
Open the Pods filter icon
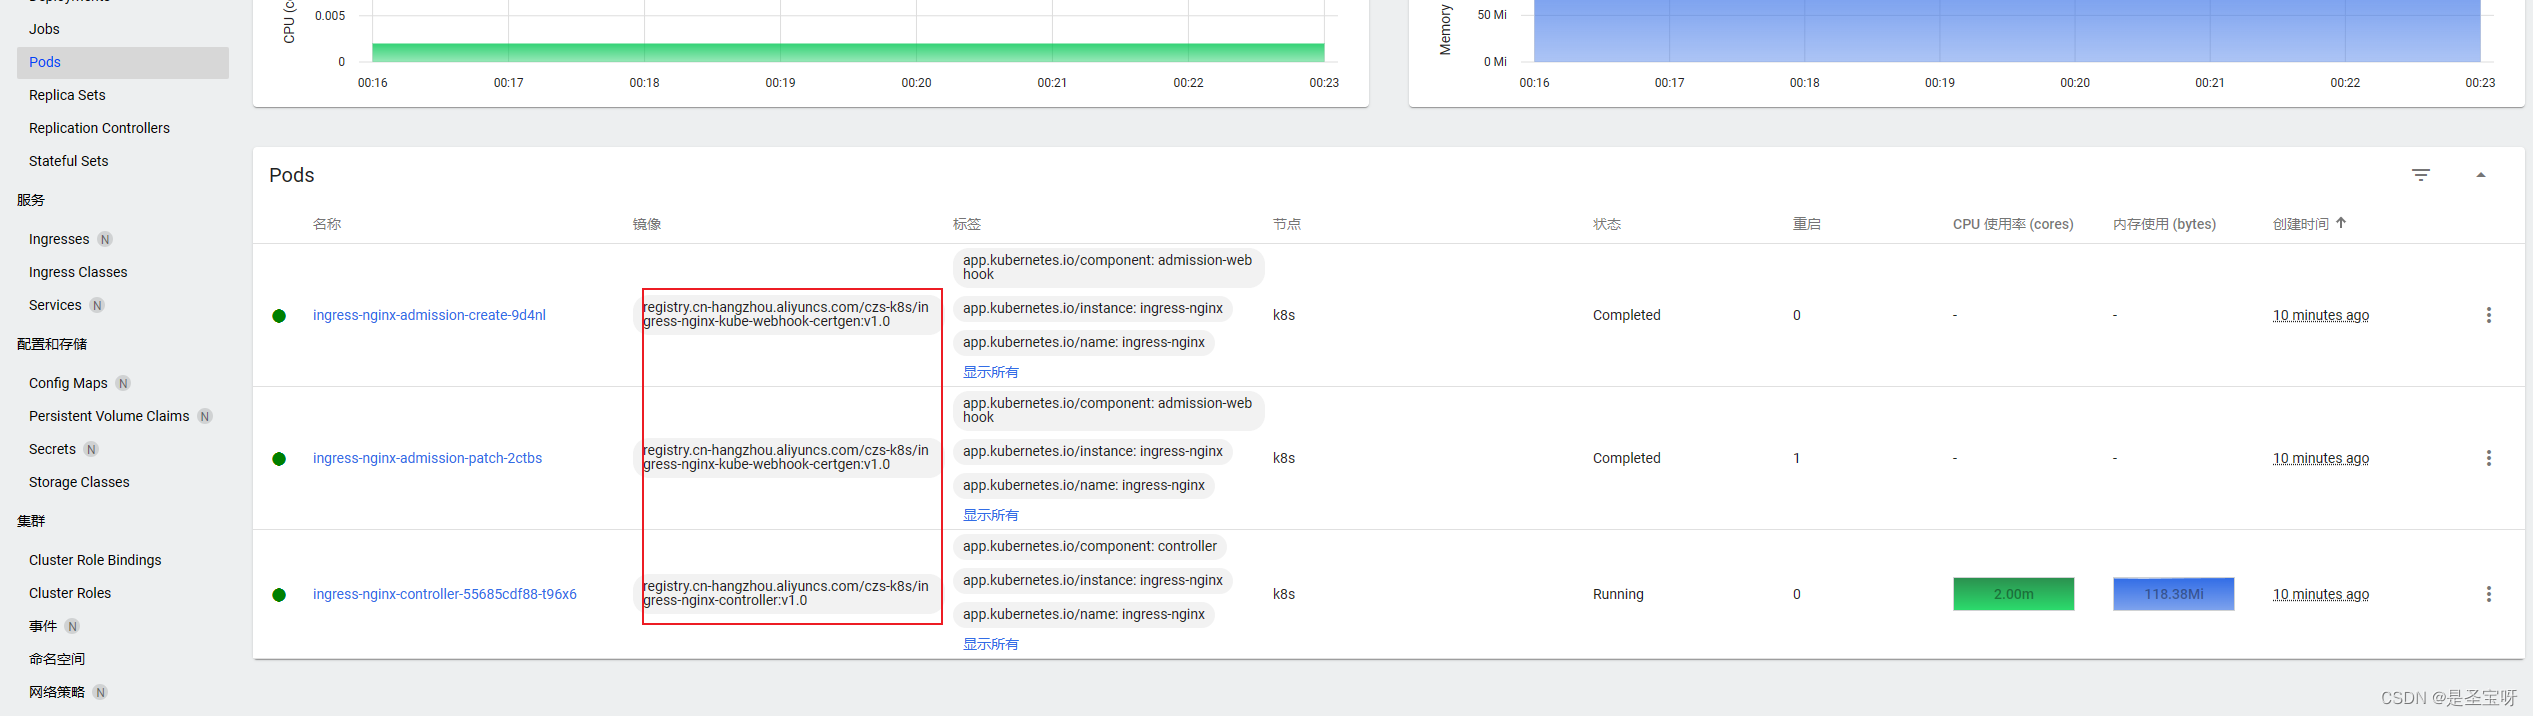[2421, 175]
